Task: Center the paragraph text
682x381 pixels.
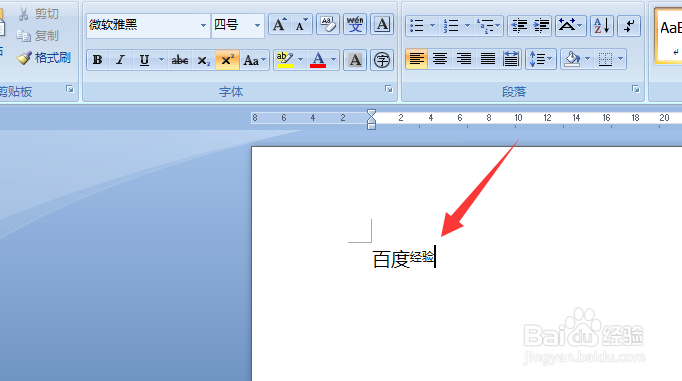Action: click(440, 59)
